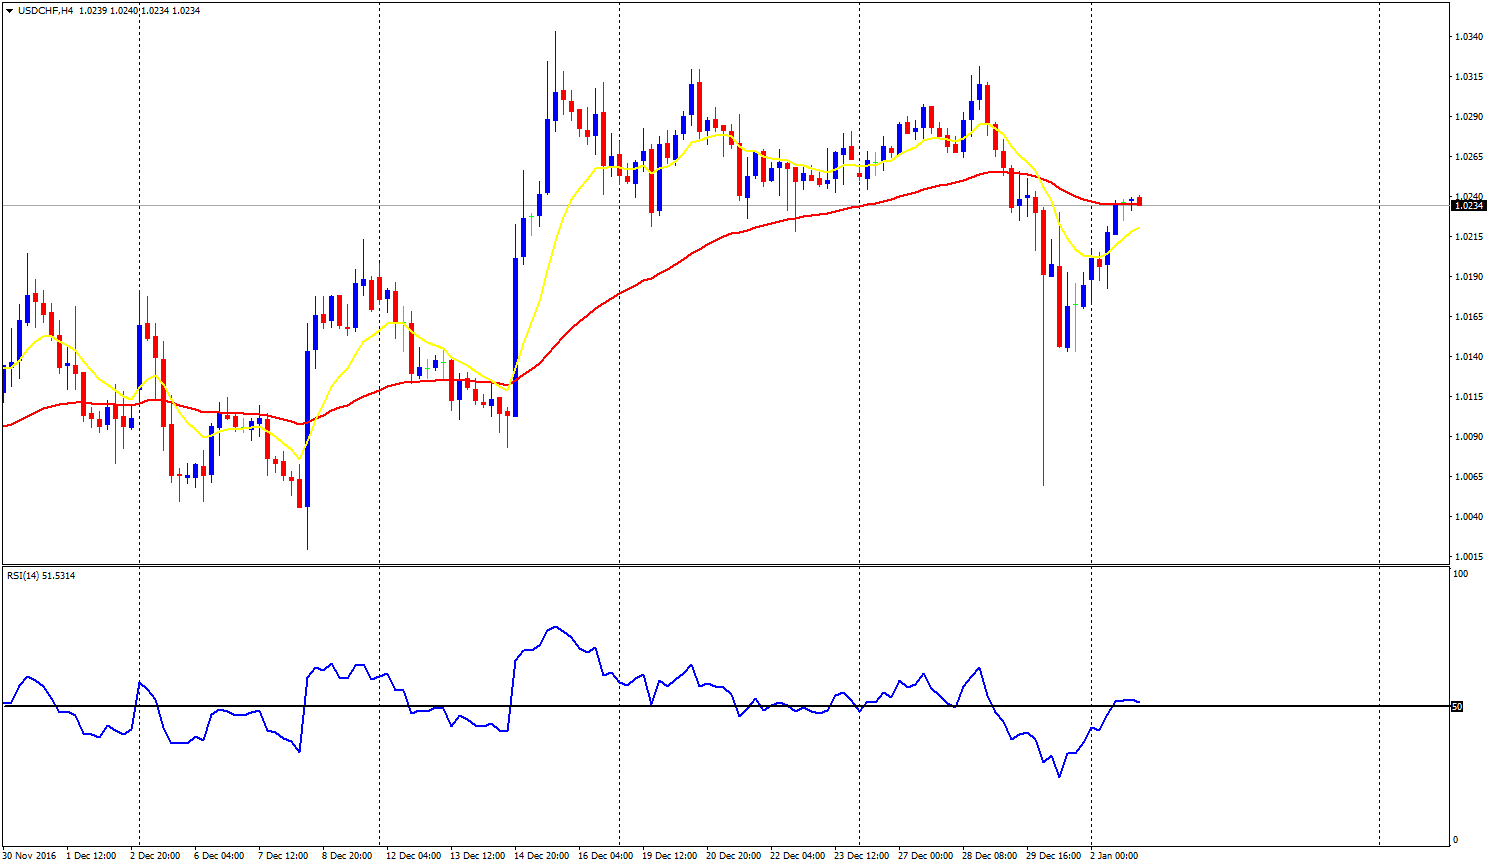Click the 1.0215 price scale label
1489x867 pixels.
coord(1468,237)
